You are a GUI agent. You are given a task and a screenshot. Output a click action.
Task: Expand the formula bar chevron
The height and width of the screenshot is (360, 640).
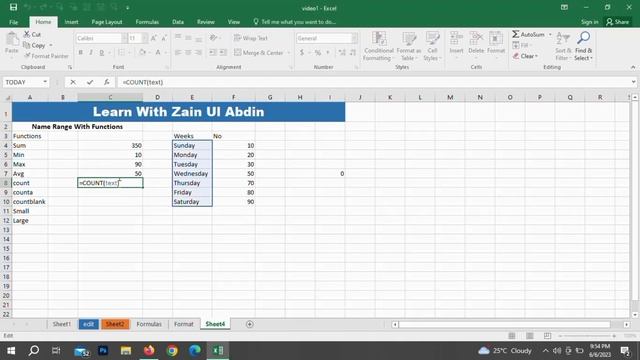[633, 82]
